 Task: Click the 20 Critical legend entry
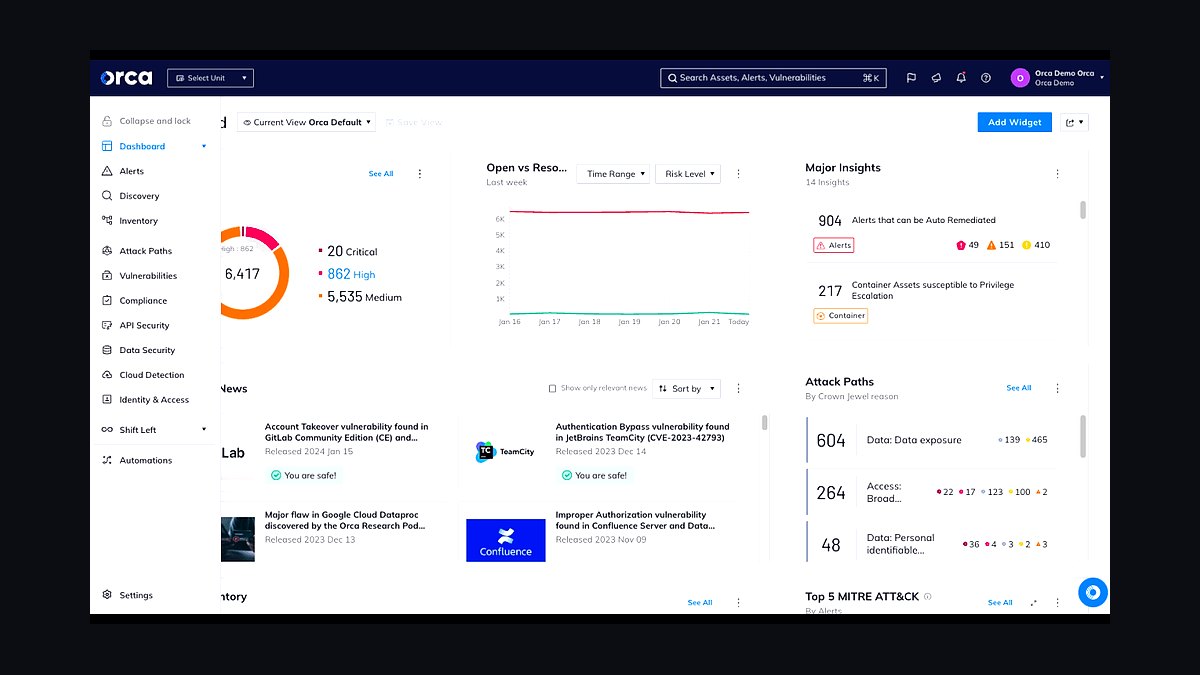click(352, 251)
